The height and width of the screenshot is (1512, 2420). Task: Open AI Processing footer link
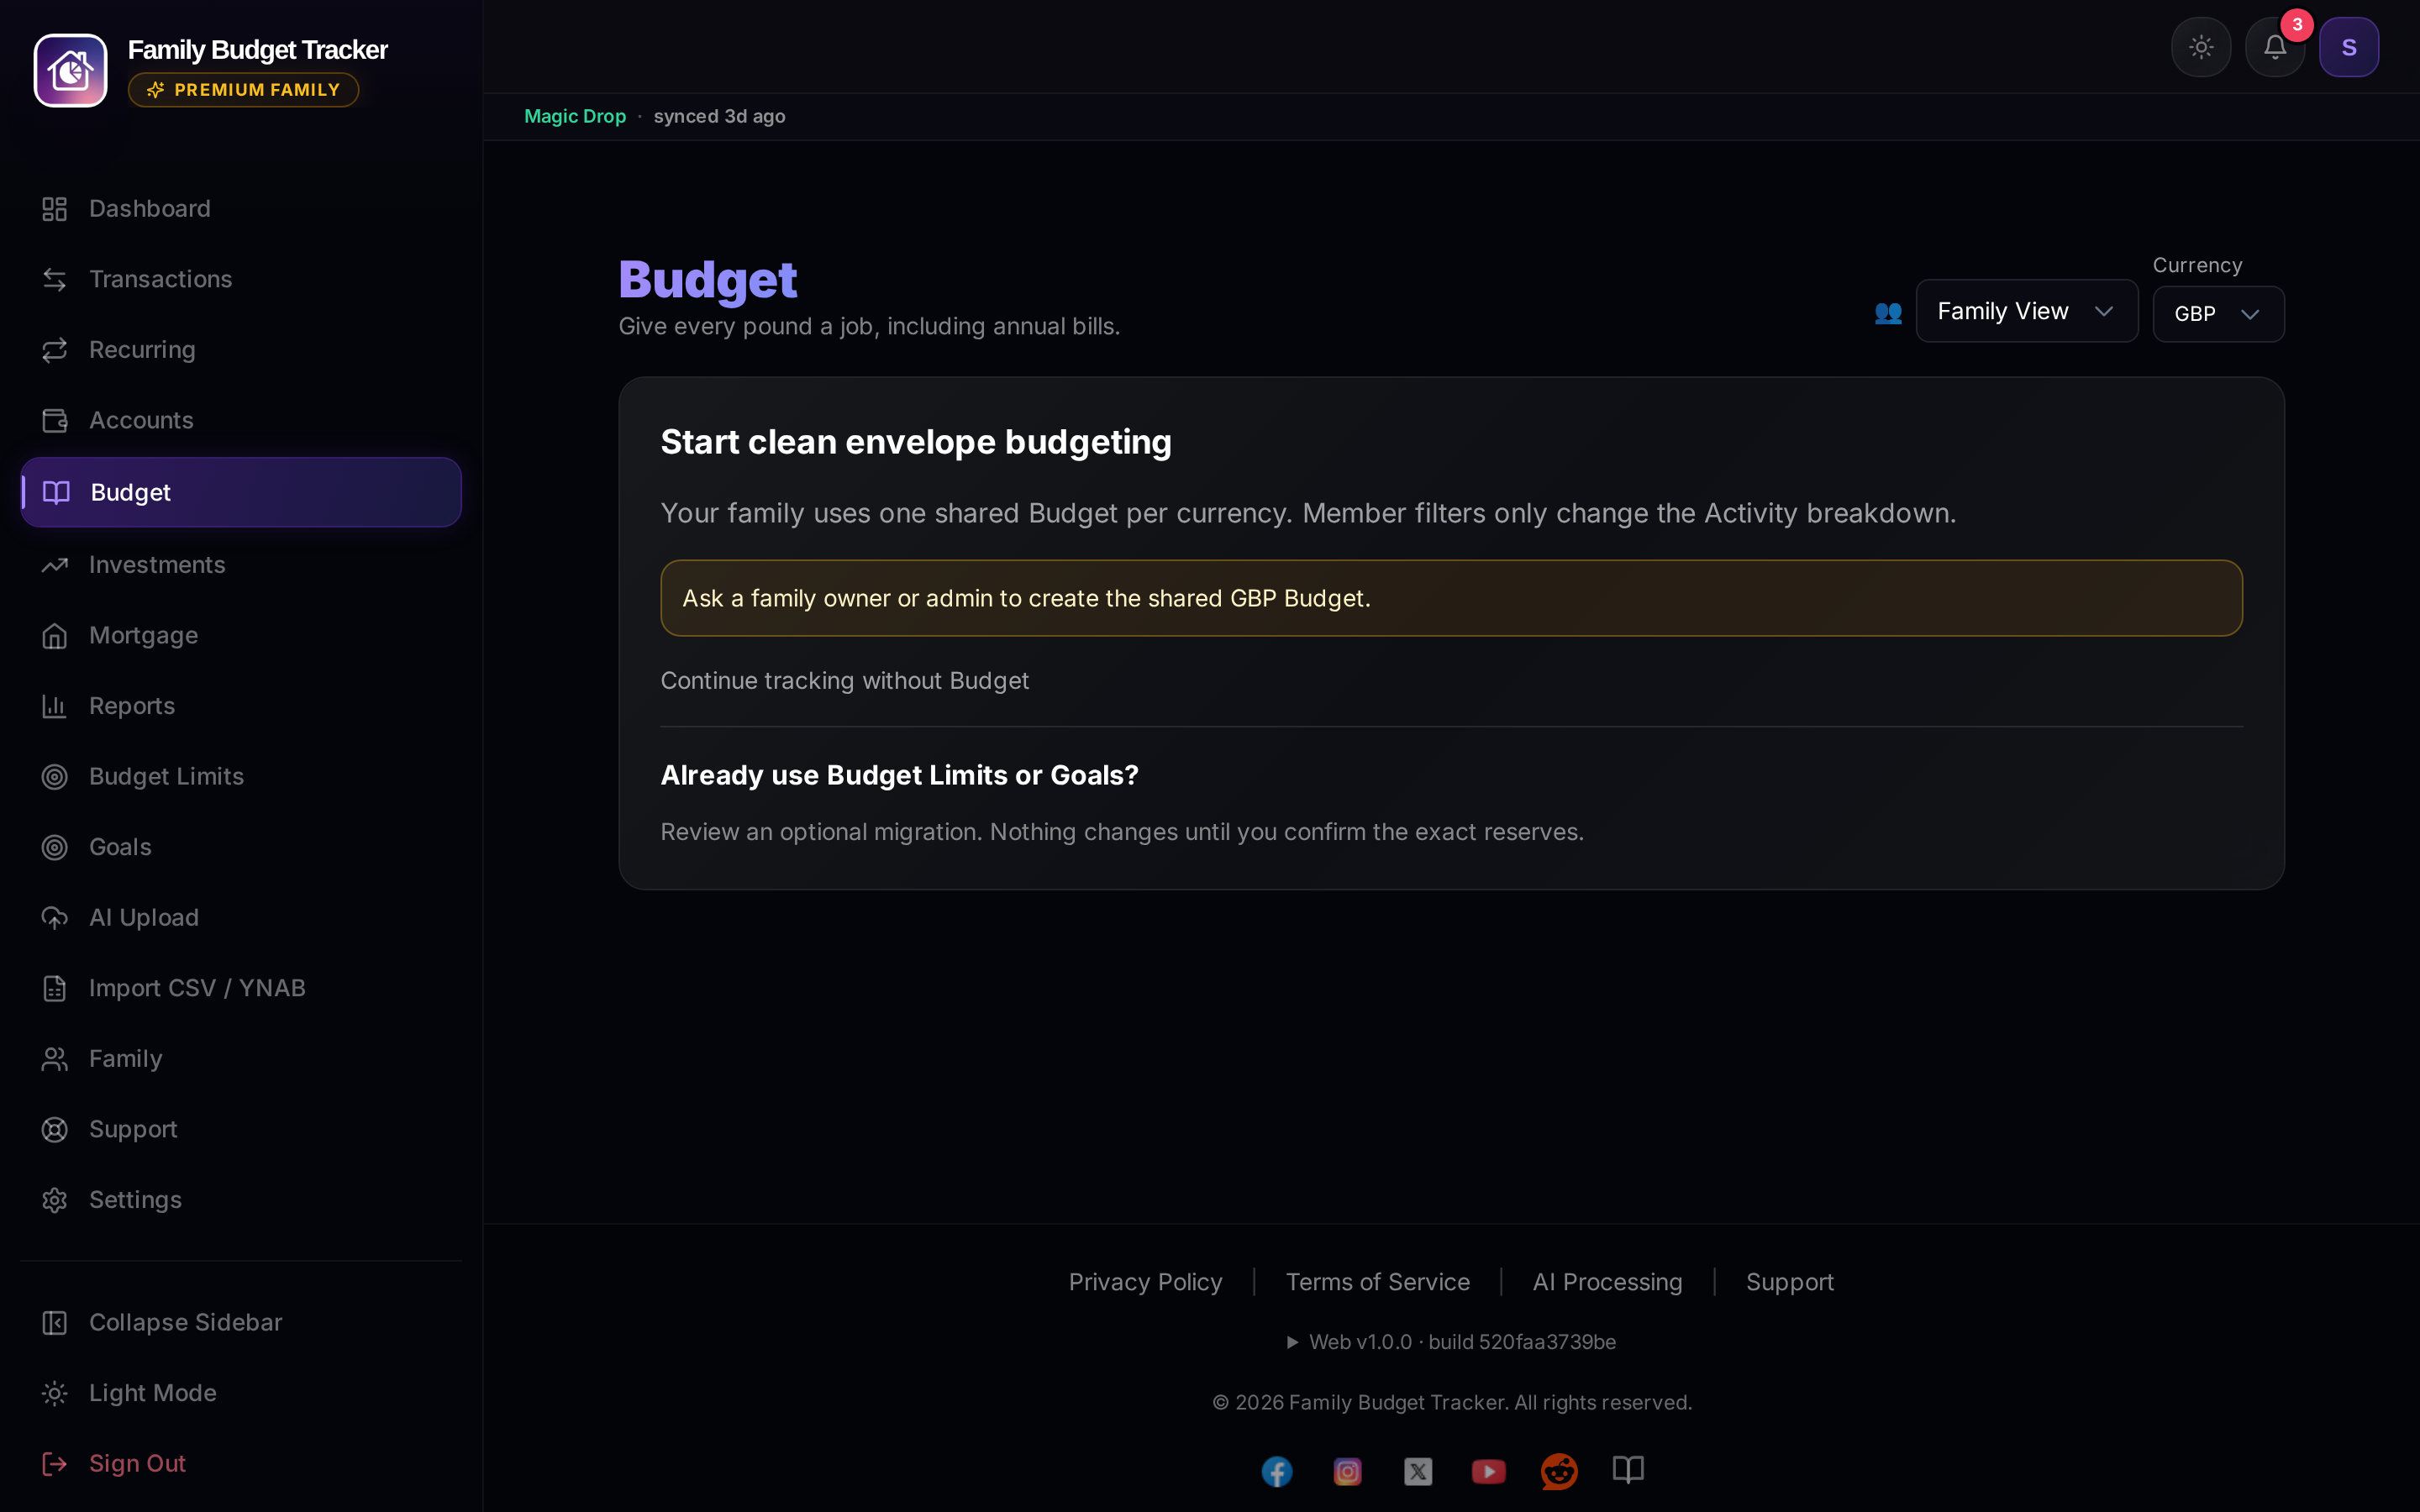tap(1607, 1282)
